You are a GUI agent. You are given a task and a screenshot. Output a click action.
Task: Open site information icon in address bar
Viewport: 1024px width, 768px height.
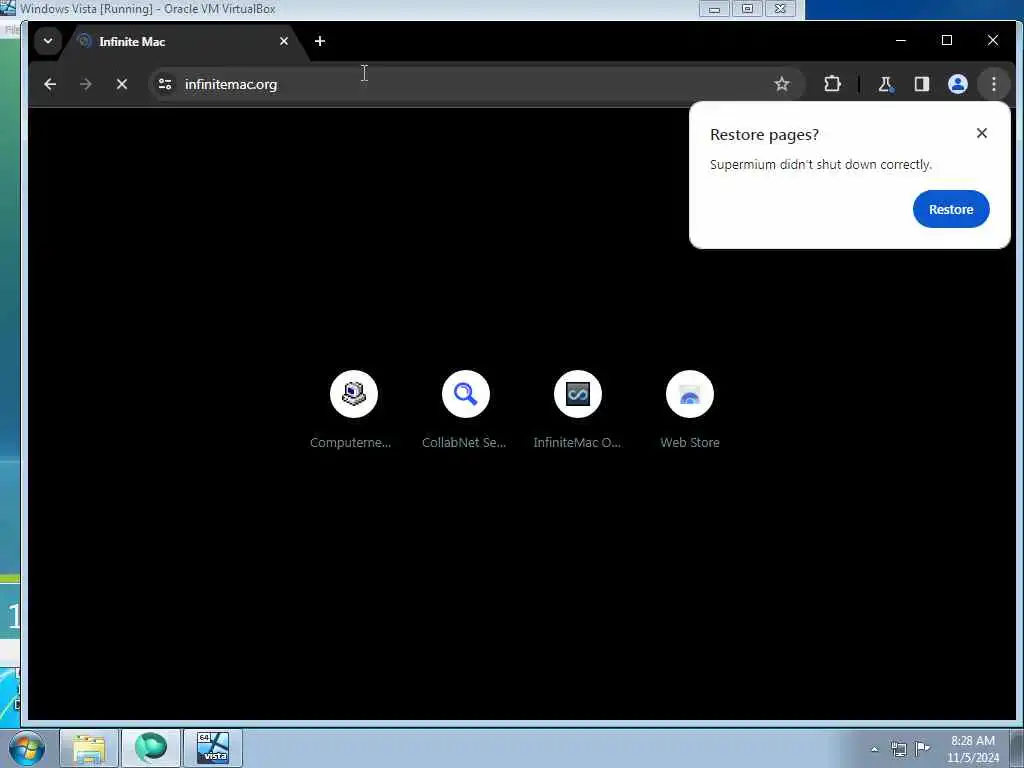coord(165,84)
